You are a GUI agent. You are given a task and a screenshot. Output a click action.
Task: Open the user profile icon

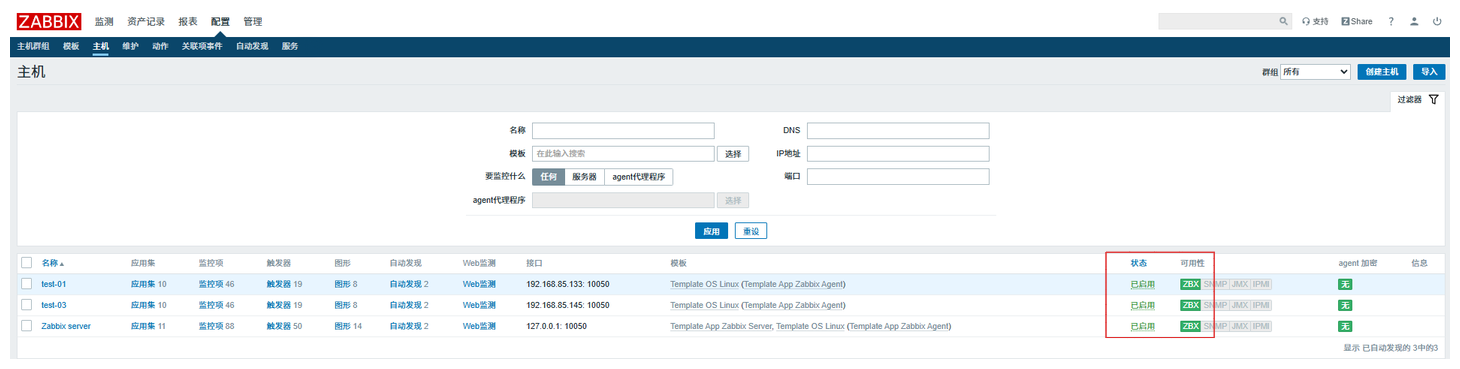click(x=1414, y=21)
